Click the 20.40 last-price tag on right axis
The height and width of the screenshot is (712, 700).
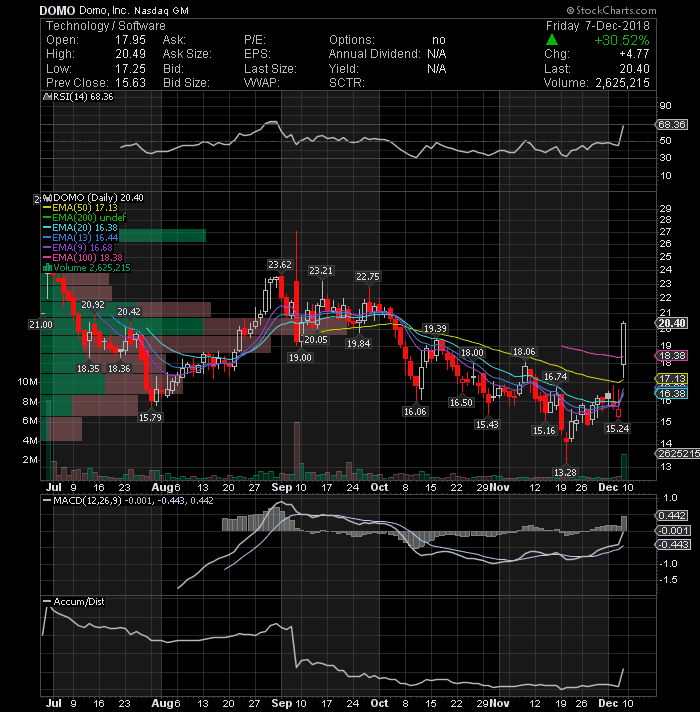click(672, 323)
